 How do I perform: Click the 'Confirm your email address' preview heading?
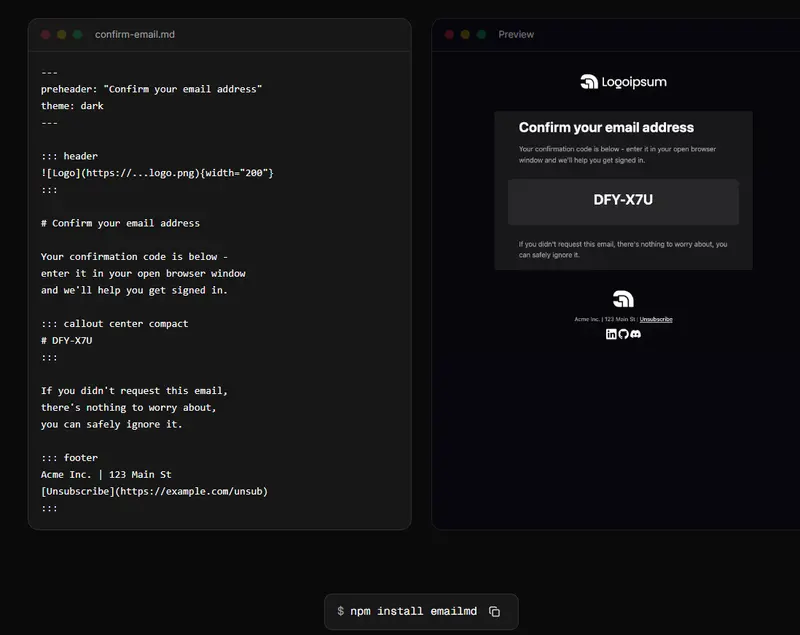pos(606,128)
